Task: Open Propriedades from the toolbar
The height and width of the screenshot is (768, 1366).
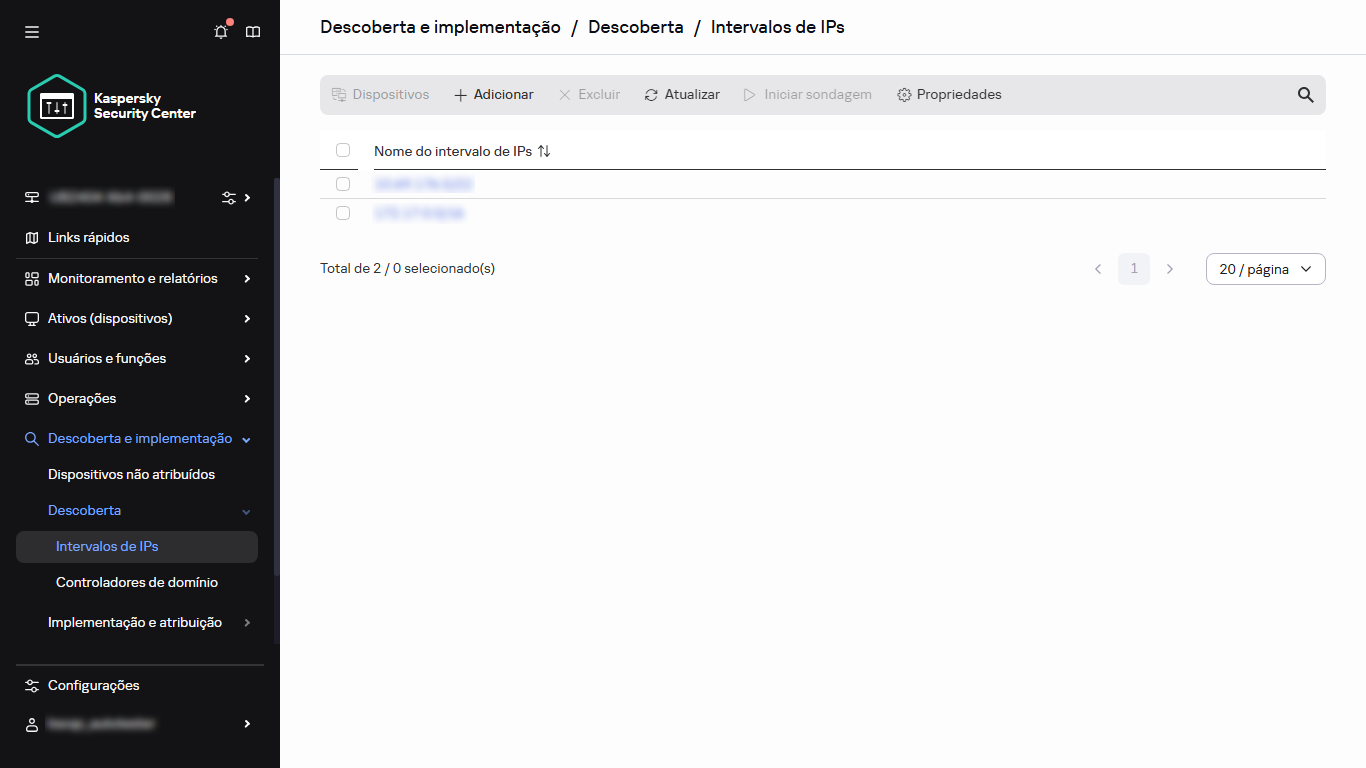Action: pyautogui.click(x=949, y=95)
